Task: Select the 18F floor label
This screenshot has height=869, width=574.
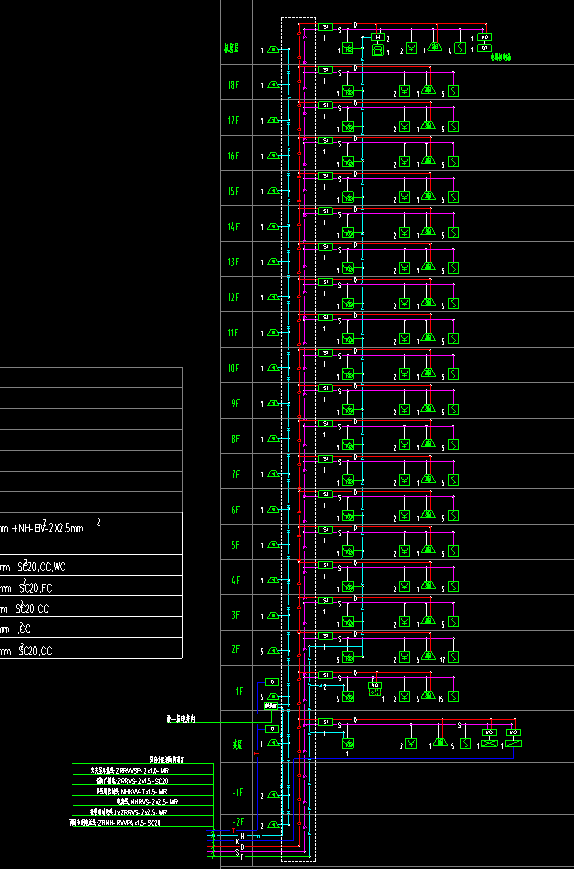Action: tap(233, 85)
